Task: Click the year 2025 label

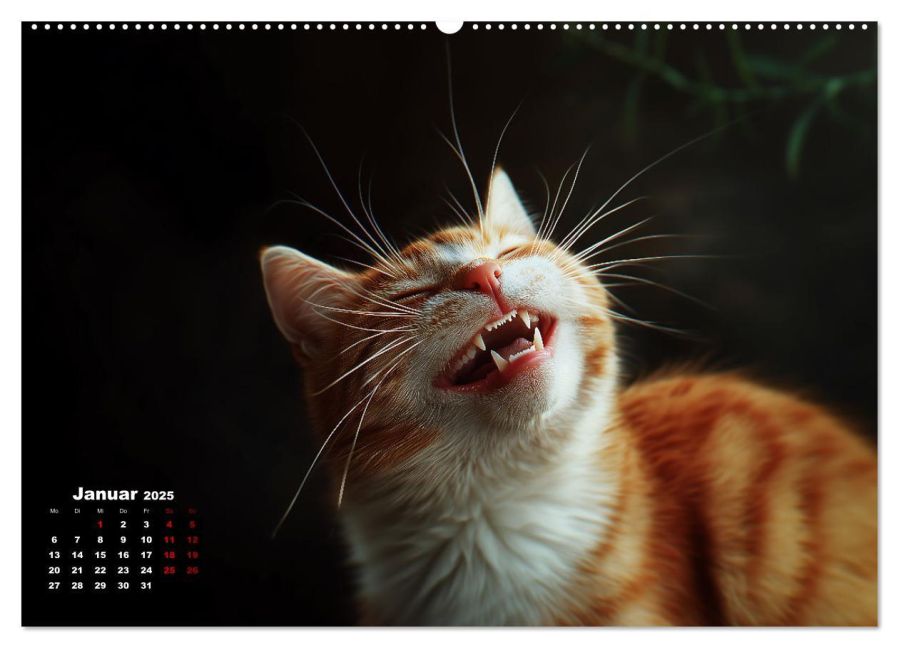Action: coord(158,496)
